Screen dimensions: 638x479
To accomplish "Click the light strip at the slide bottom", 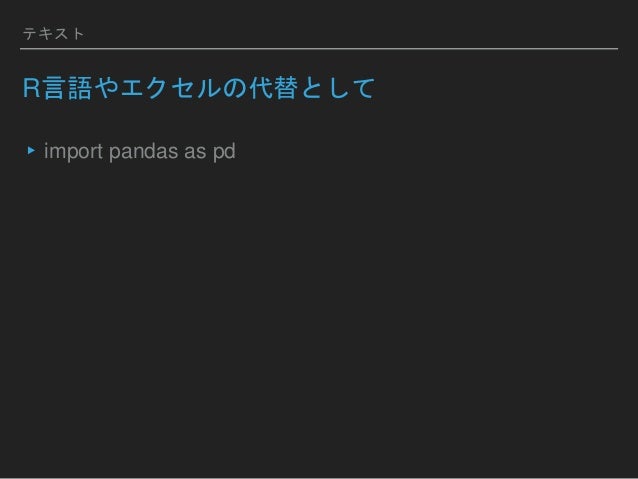I will pyautogui.click(x=319, y=478).
